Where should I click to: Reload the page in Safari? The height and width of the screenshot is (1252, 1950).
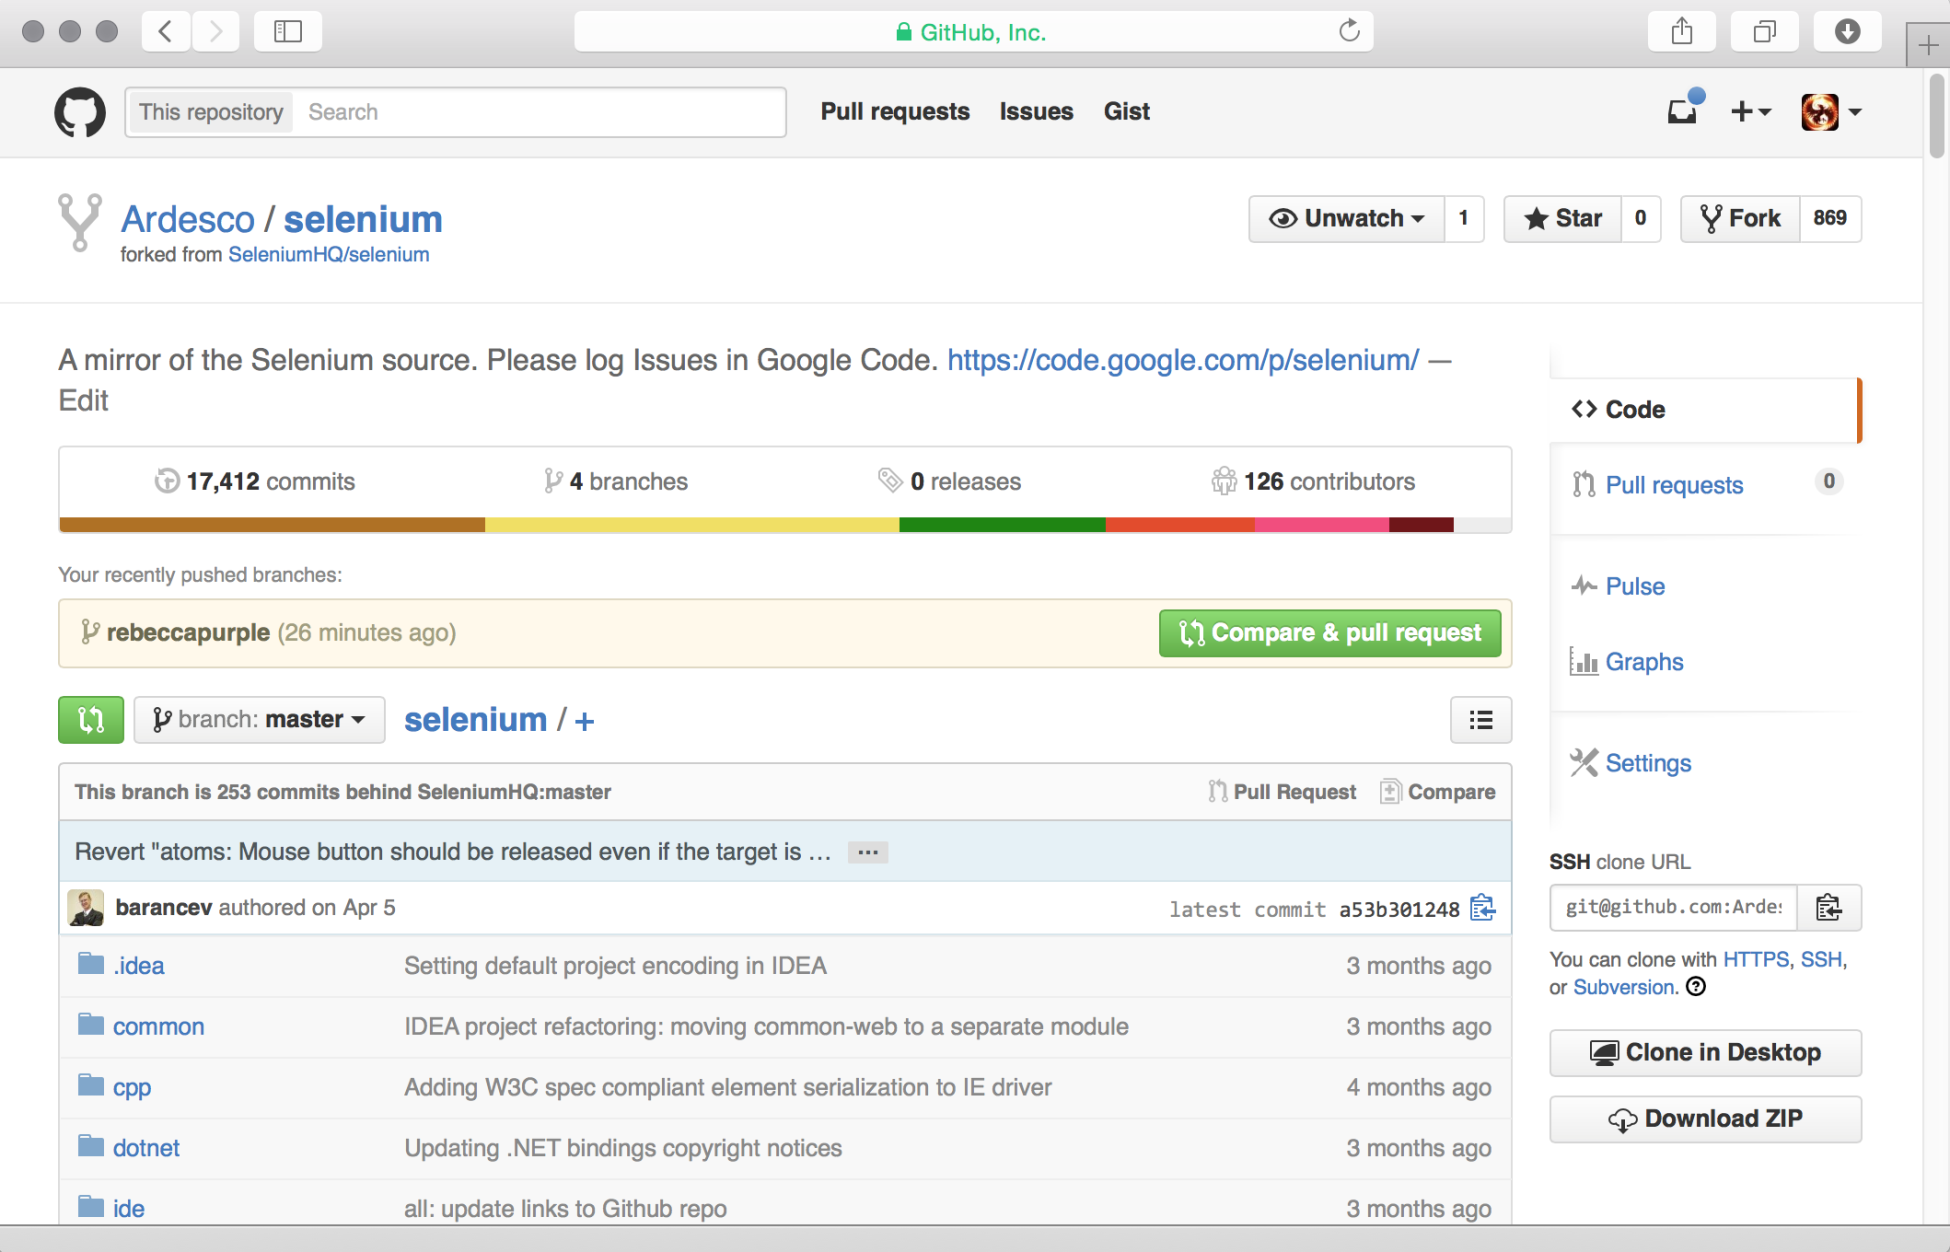(1349, 31)
